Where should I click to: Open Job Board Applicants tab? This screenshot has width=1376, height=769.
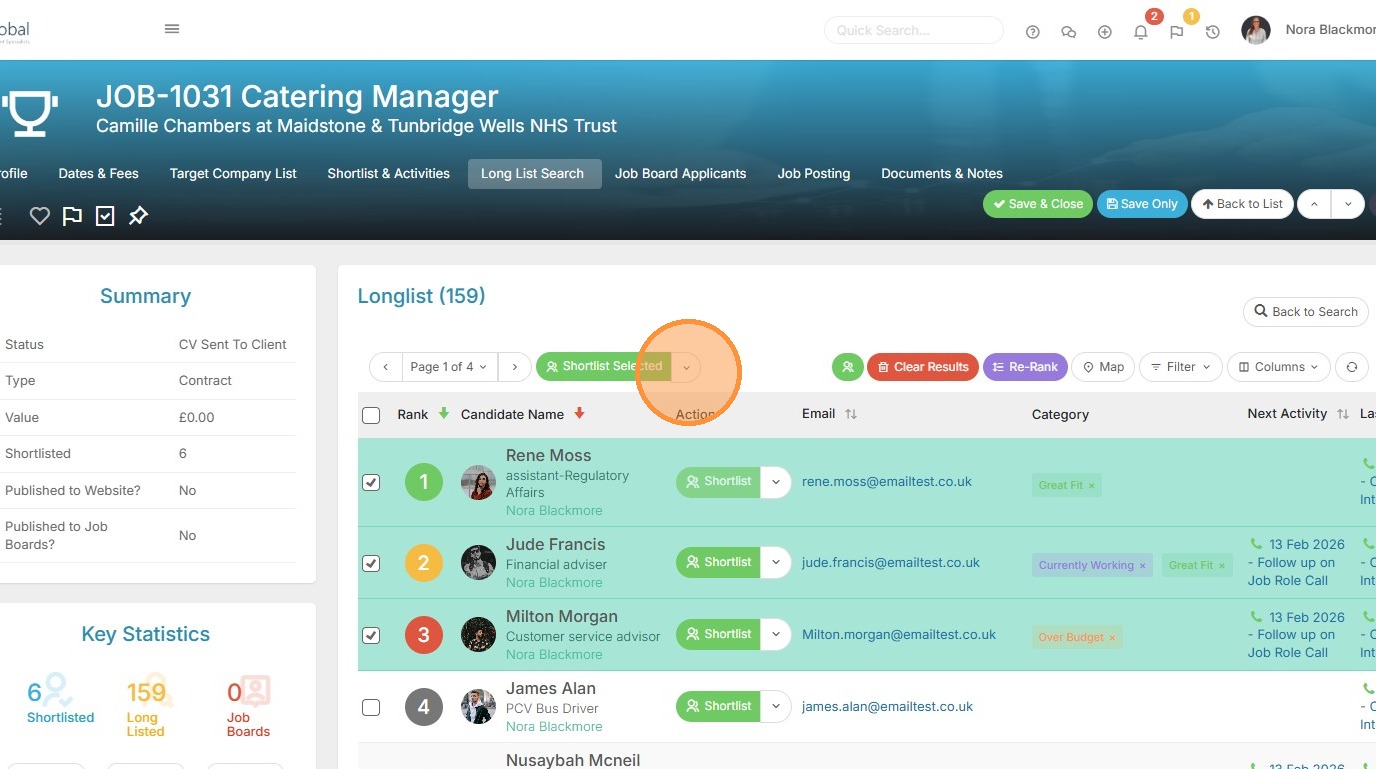(680, 173)
